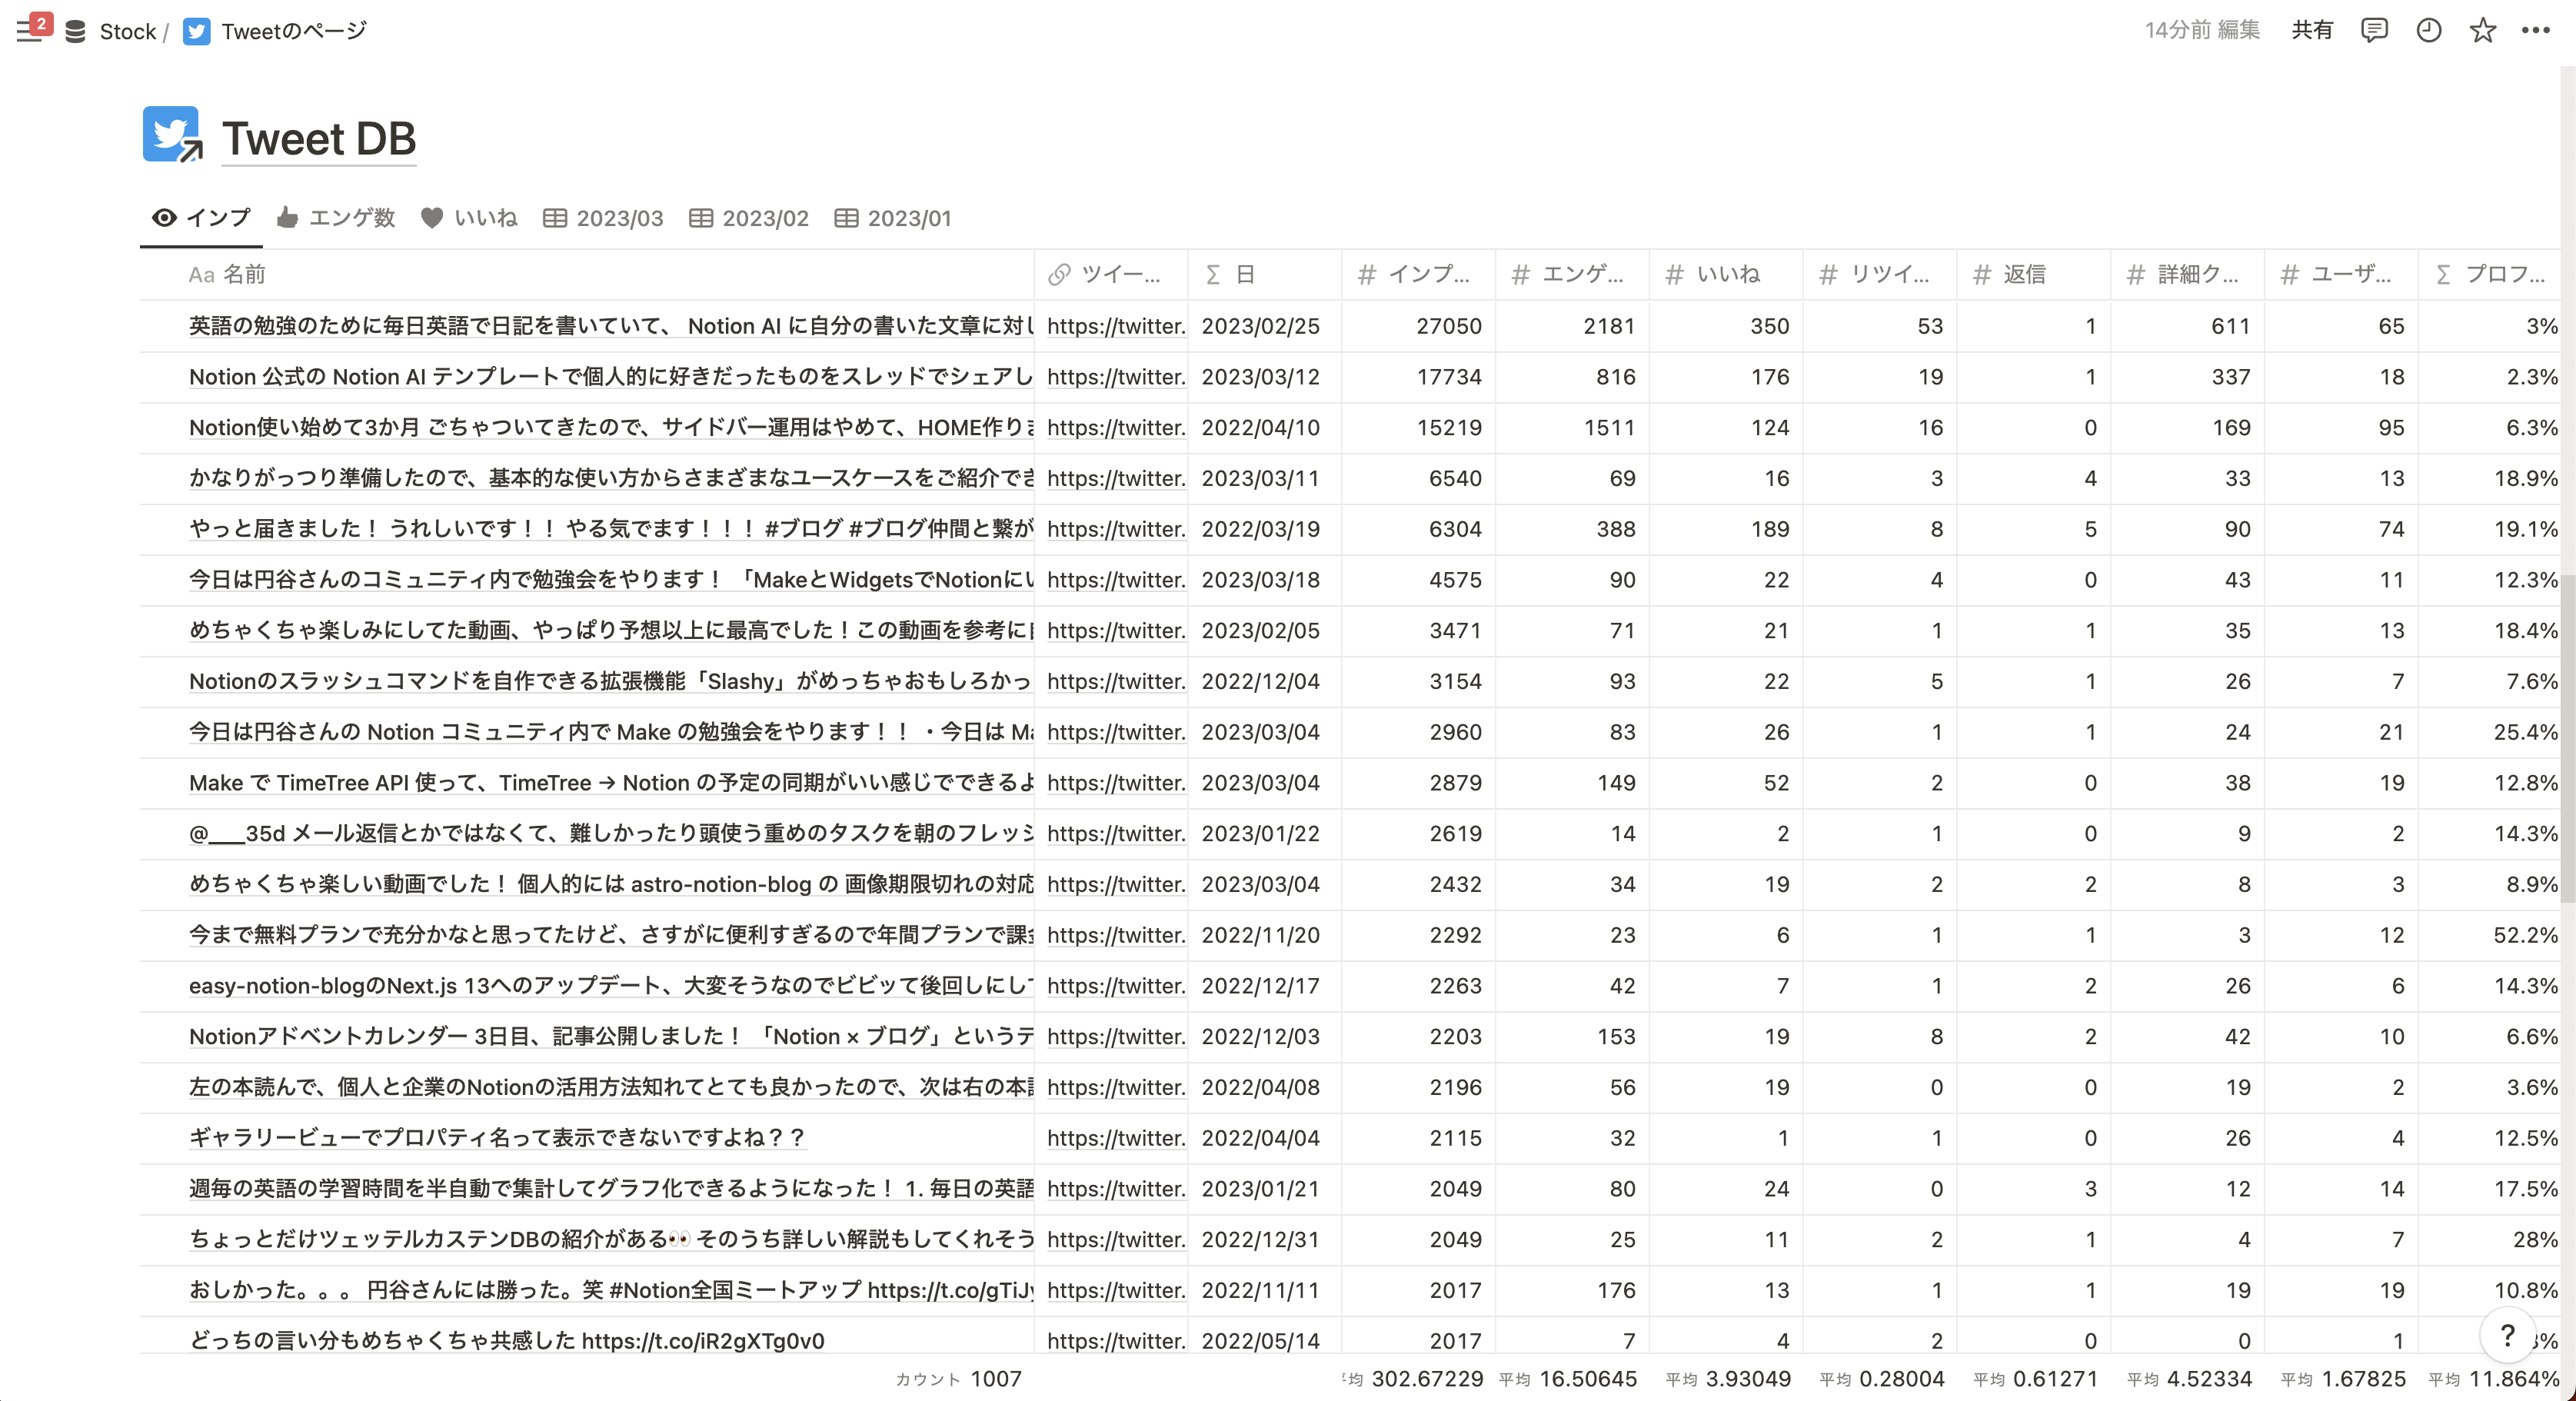Open row starting ちょっとだけツェッテルカステン

pyautogui.click(x=611, y=1239)
